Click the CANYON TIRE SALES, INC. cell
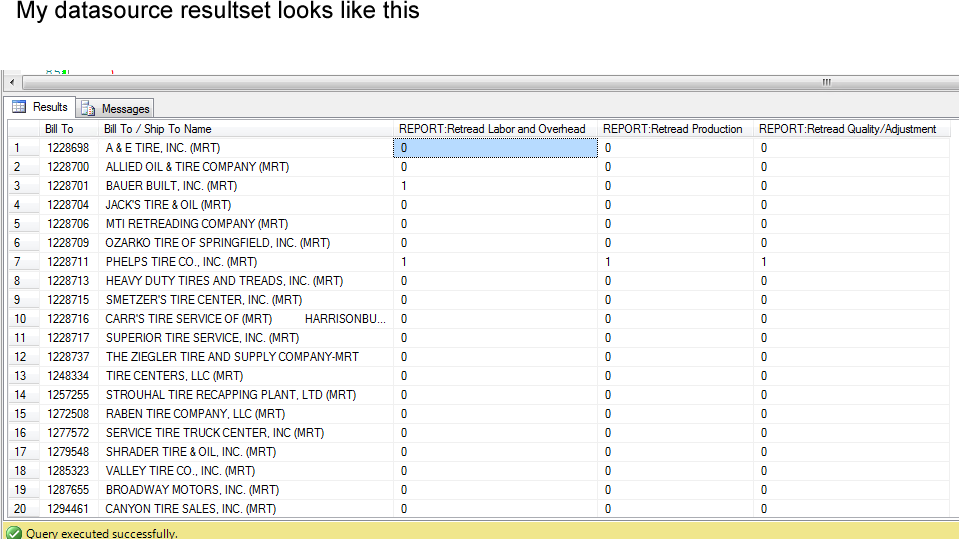 [x=246, y=509]
